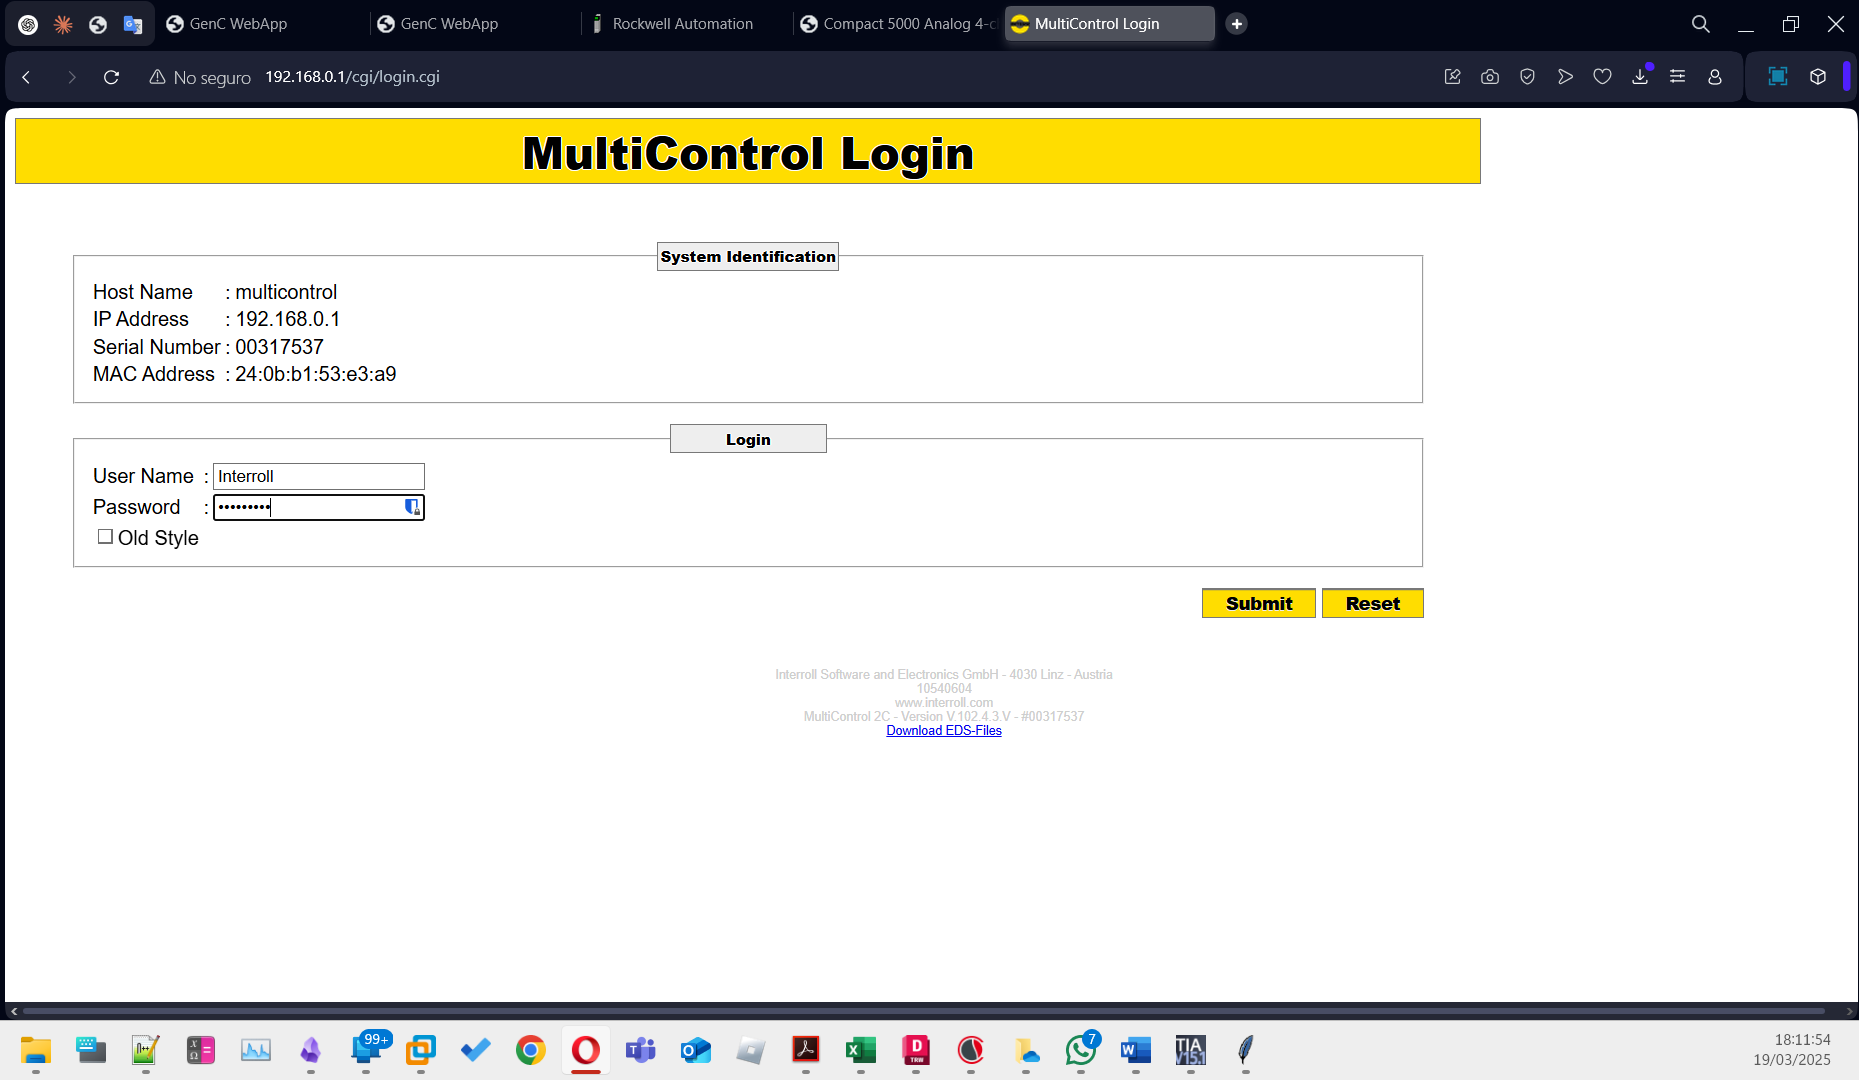
Task: Open Excel from taskbar
Action: click(861, 1050)
